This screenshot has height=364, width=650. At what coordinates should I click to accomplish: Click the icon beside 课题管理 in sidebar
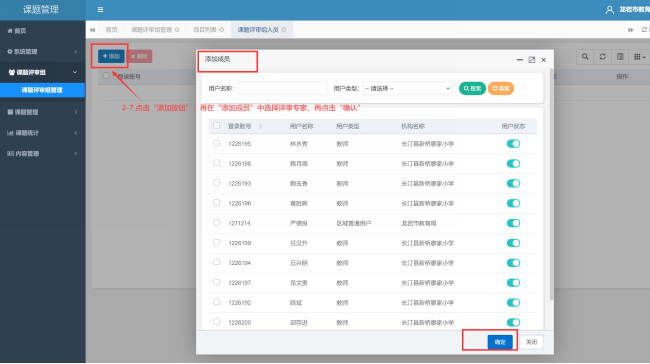(10, 112)
